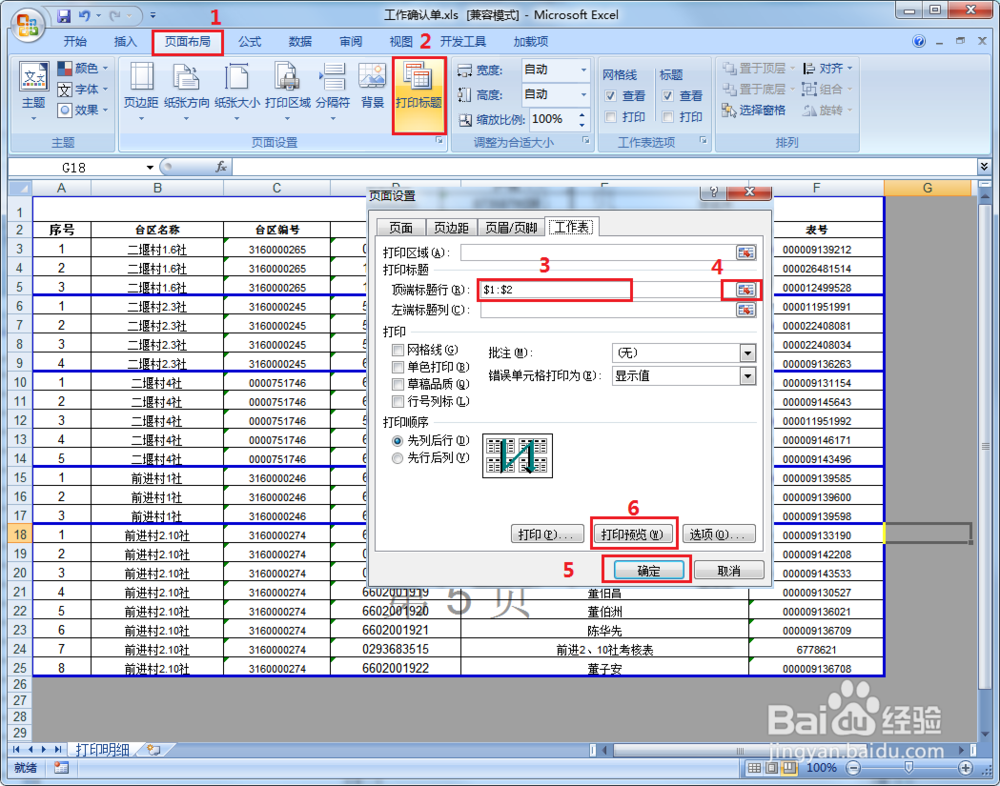Screen dimensions: 1000x786
Task: Click range selector for top title rows
Action: [746, 290]
